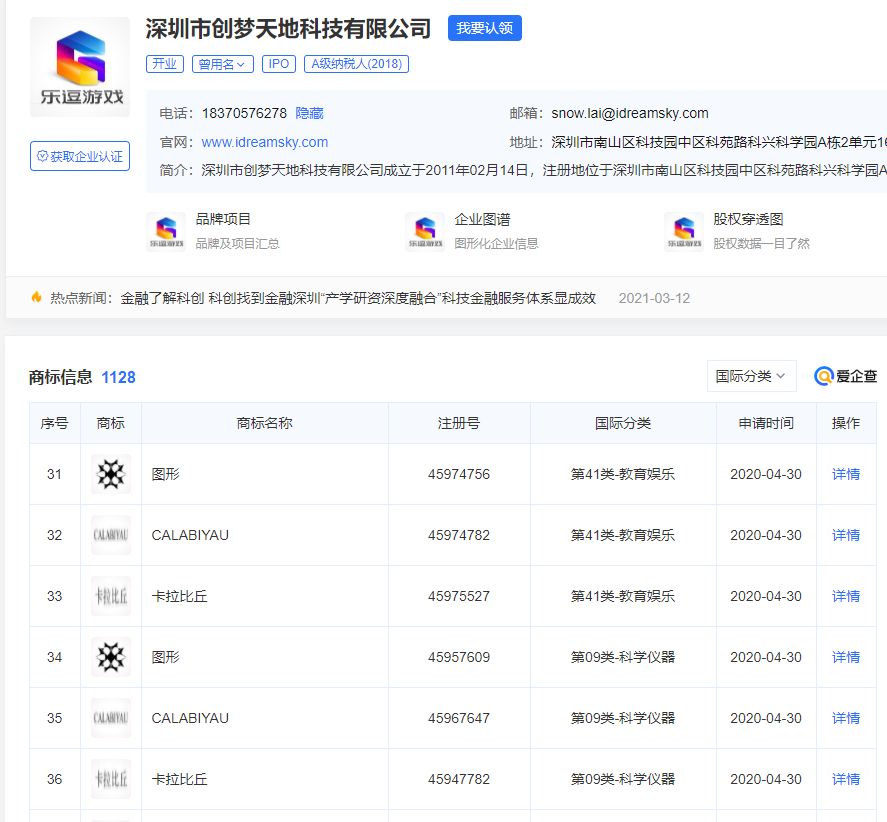
Task: Click the 商标名称 column header
Action: point(264,423)
